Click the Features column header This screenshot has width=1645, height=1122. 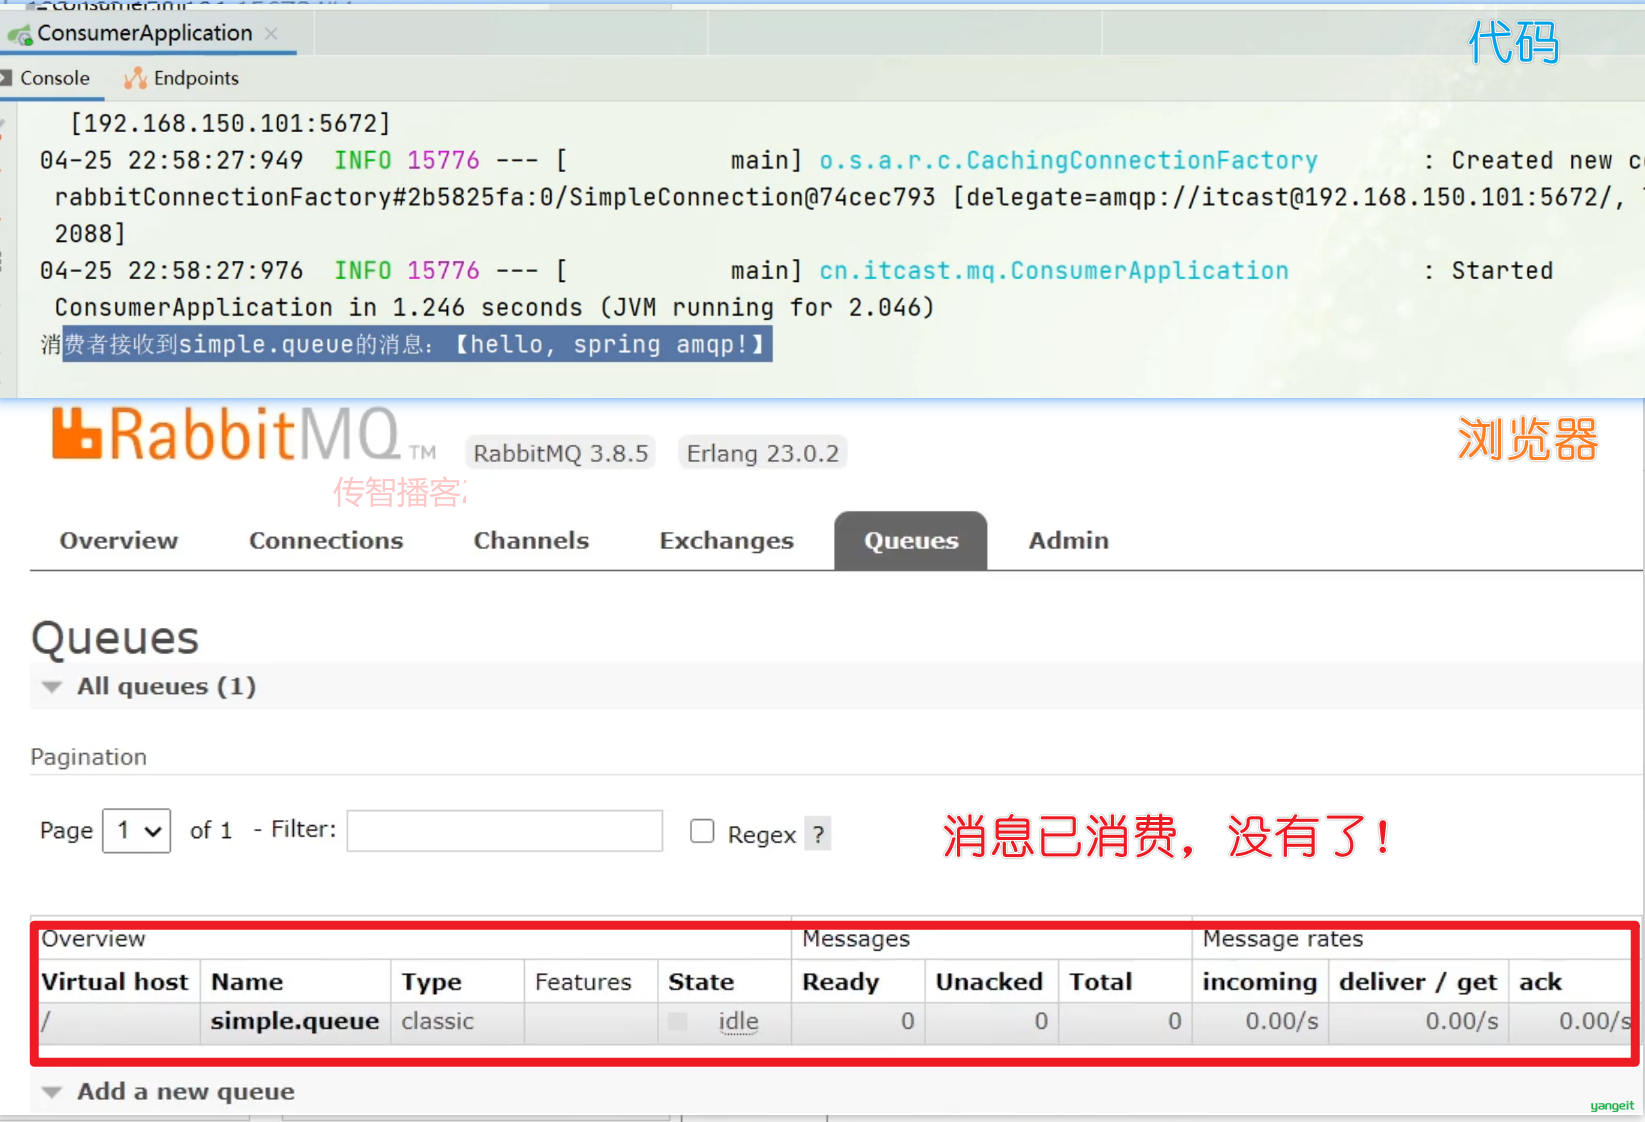coord(583,982)
